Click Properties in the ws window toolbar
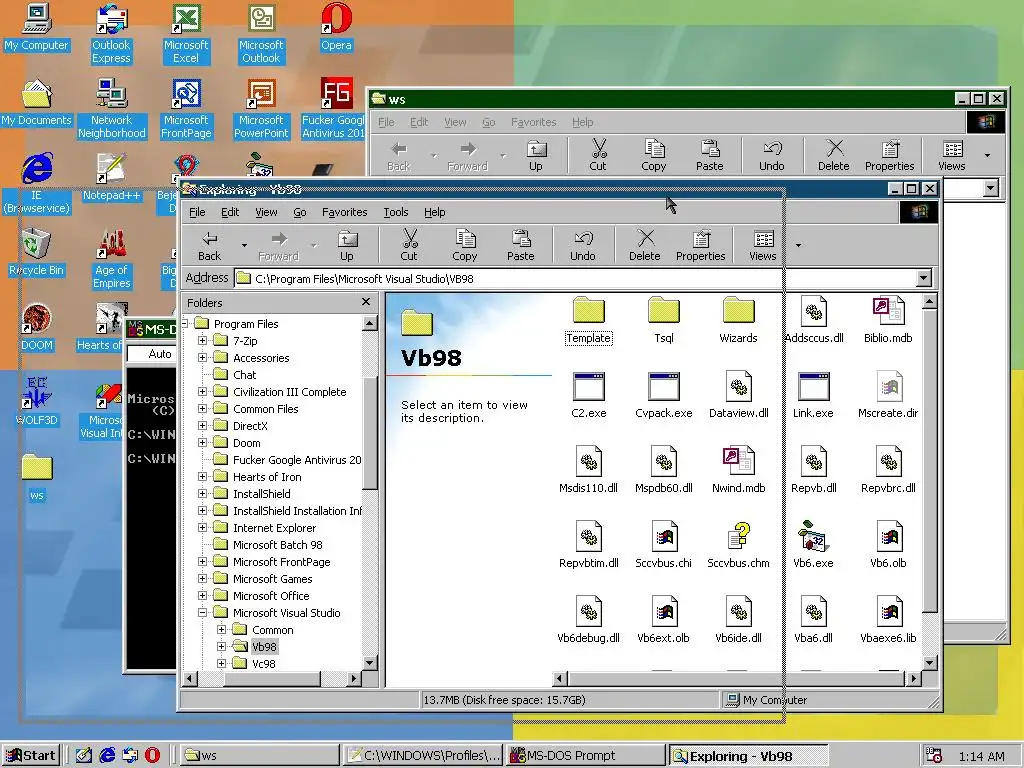Viewport: 1024px width, 768px height. click(889, 155)
